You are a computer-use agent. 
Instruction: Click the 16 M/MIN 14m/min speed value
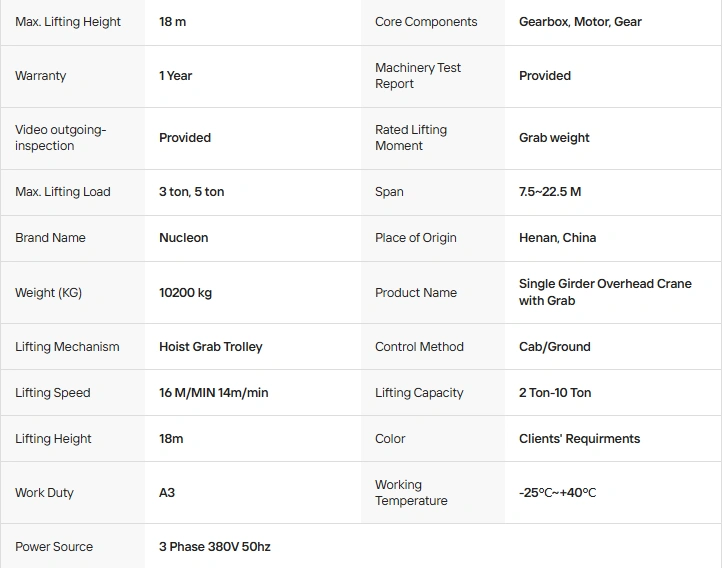click(213, 393)
